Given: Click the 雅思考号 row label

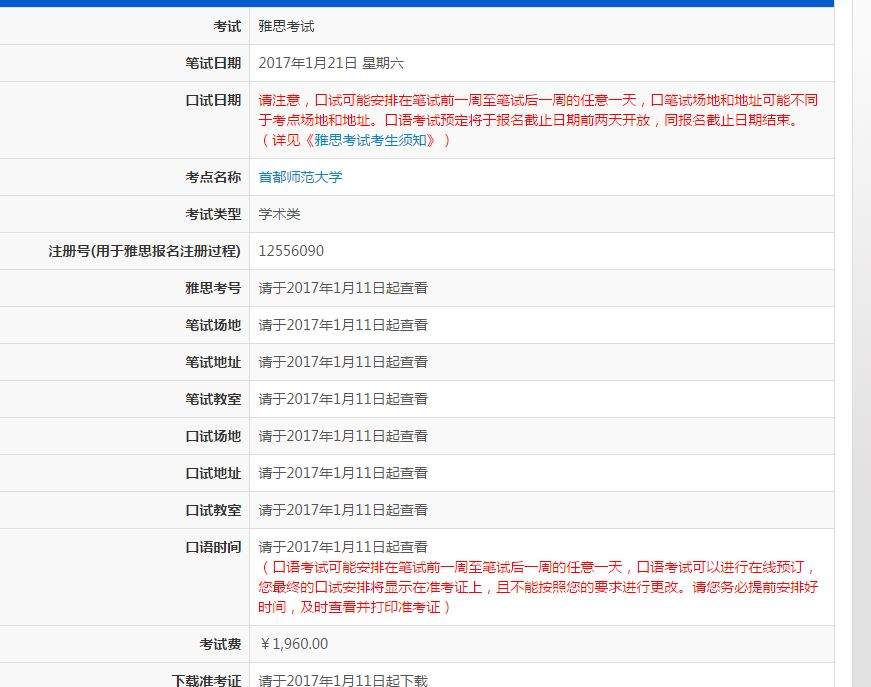Looking at the screenshot, I should point(213,288).
